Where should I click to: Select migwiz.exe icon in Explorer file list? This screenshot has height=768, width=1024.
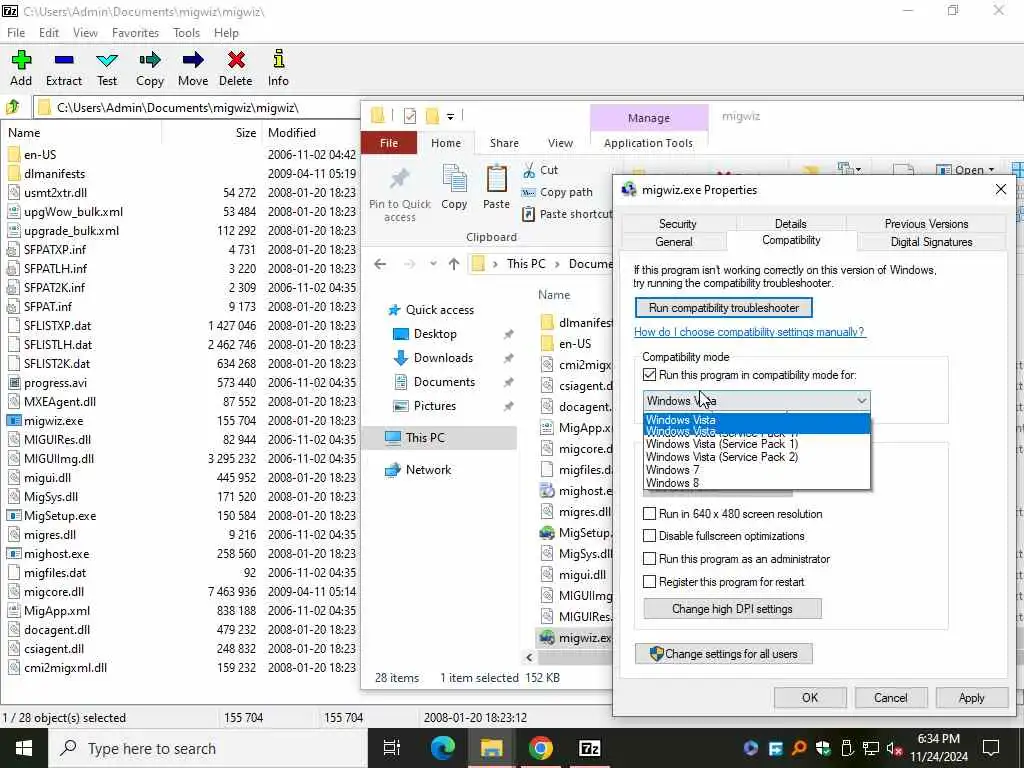click(547, 637)
